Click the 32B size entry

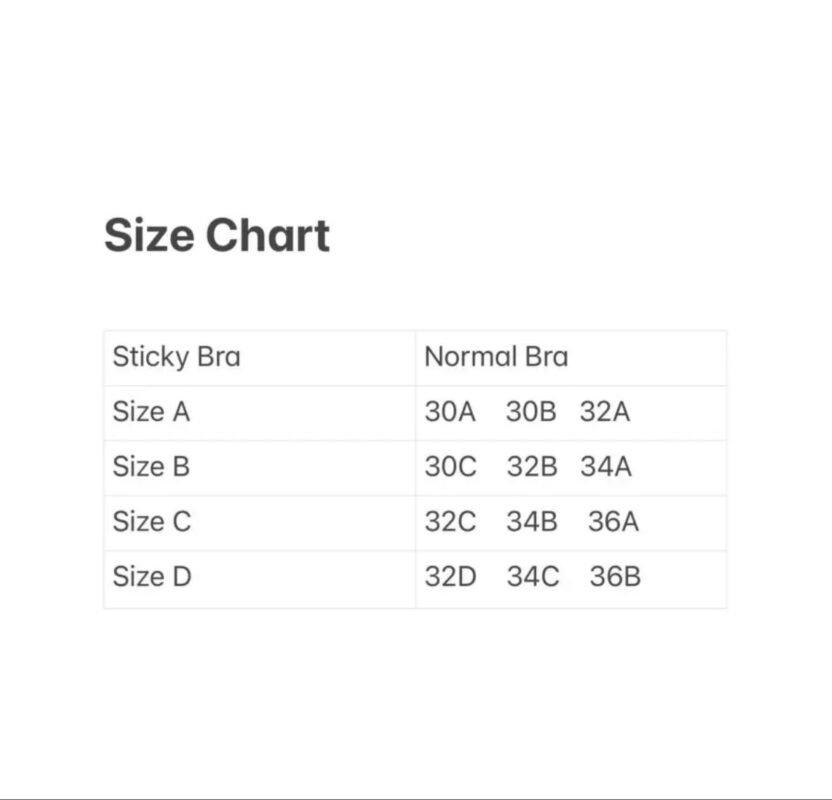point(531,467)
